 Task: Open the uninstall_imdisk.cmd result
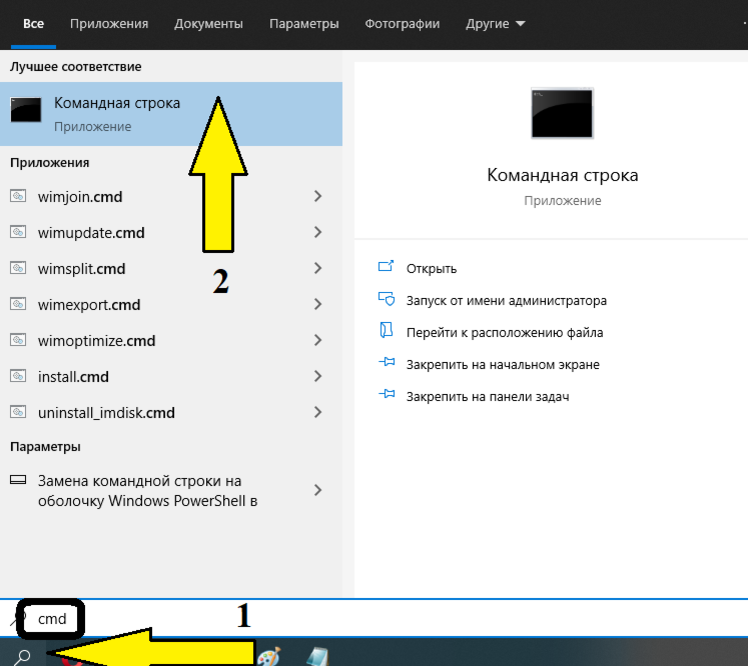(171, 413)
